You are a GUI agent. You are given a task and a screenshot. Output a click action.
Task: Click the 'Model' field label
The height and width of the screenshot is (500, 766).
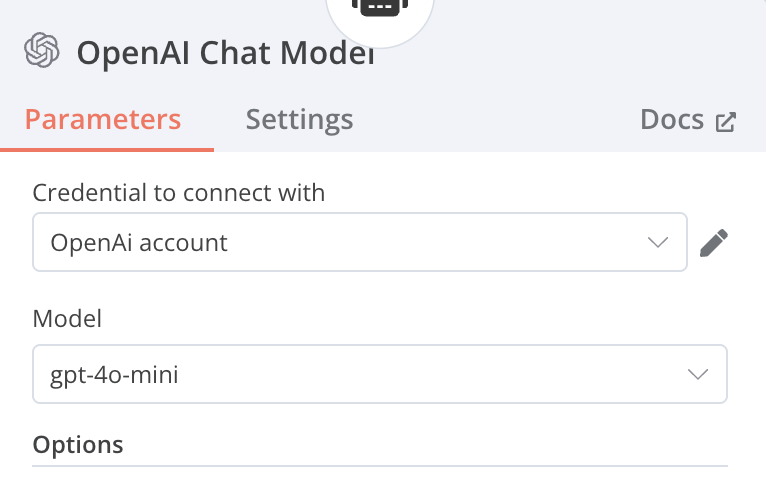67,319
